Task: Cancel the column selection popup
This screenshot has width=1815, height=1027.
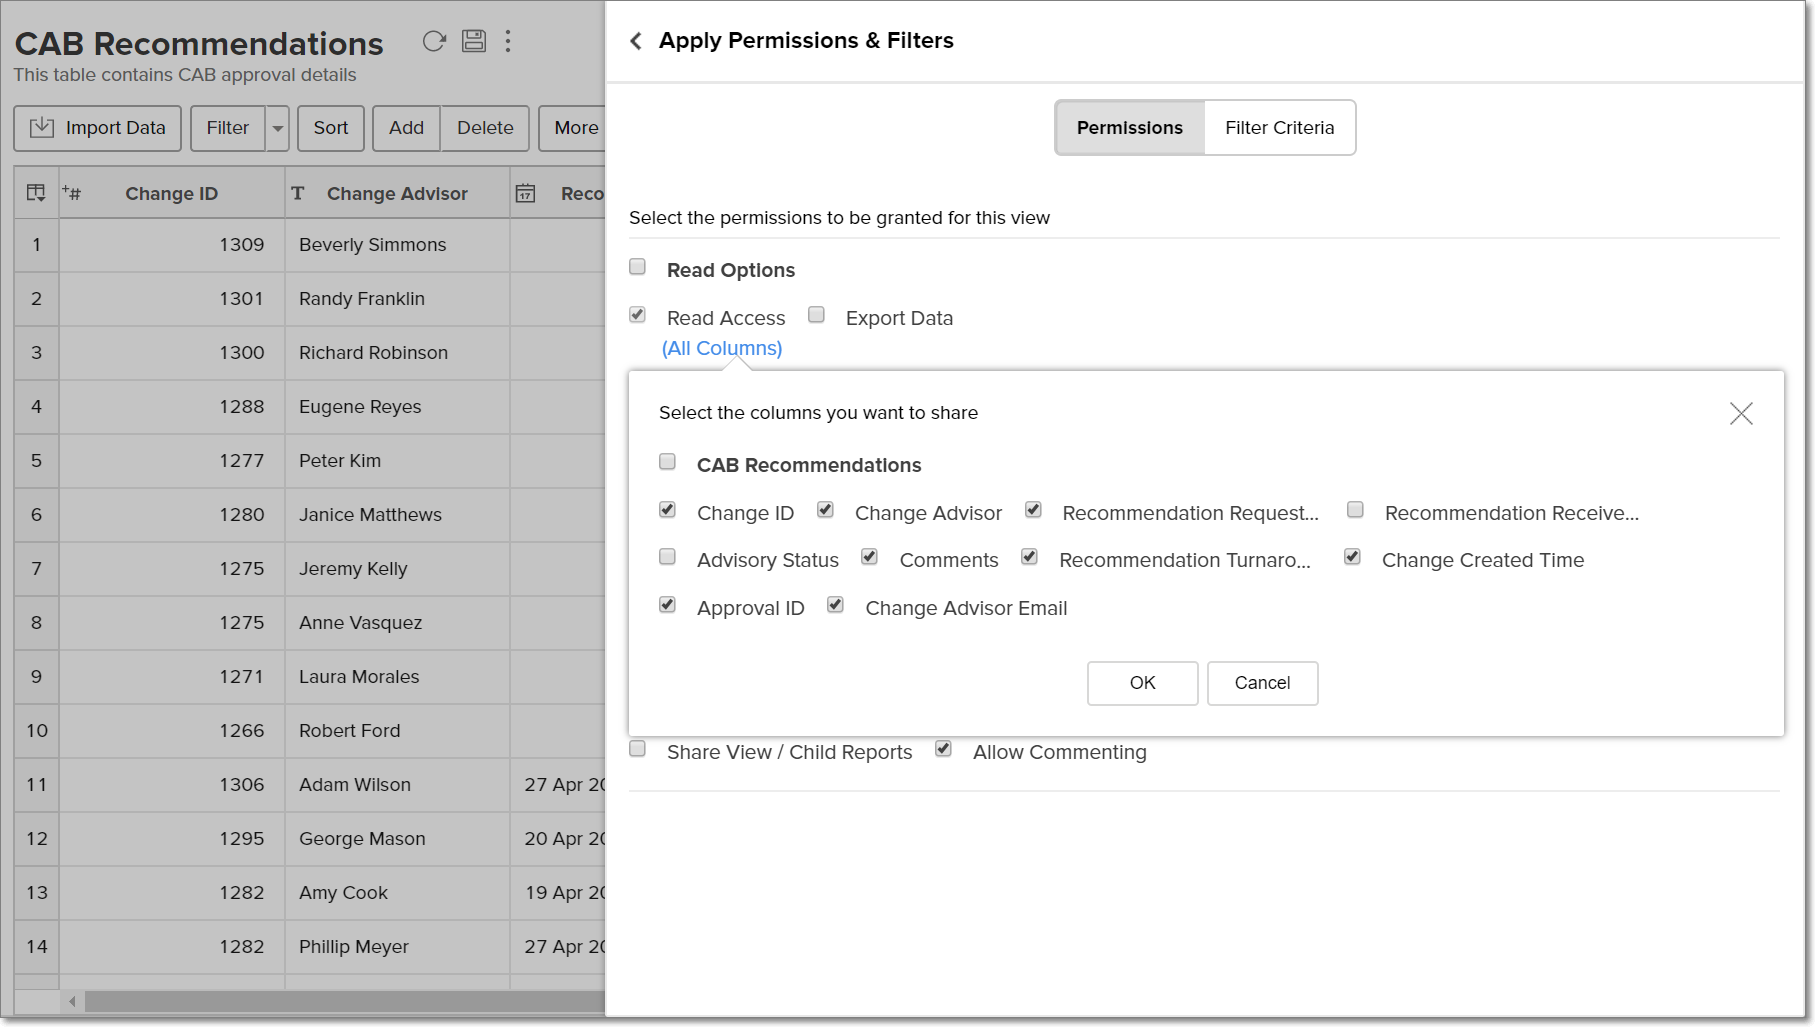Action: click(x=1262, y=683)
